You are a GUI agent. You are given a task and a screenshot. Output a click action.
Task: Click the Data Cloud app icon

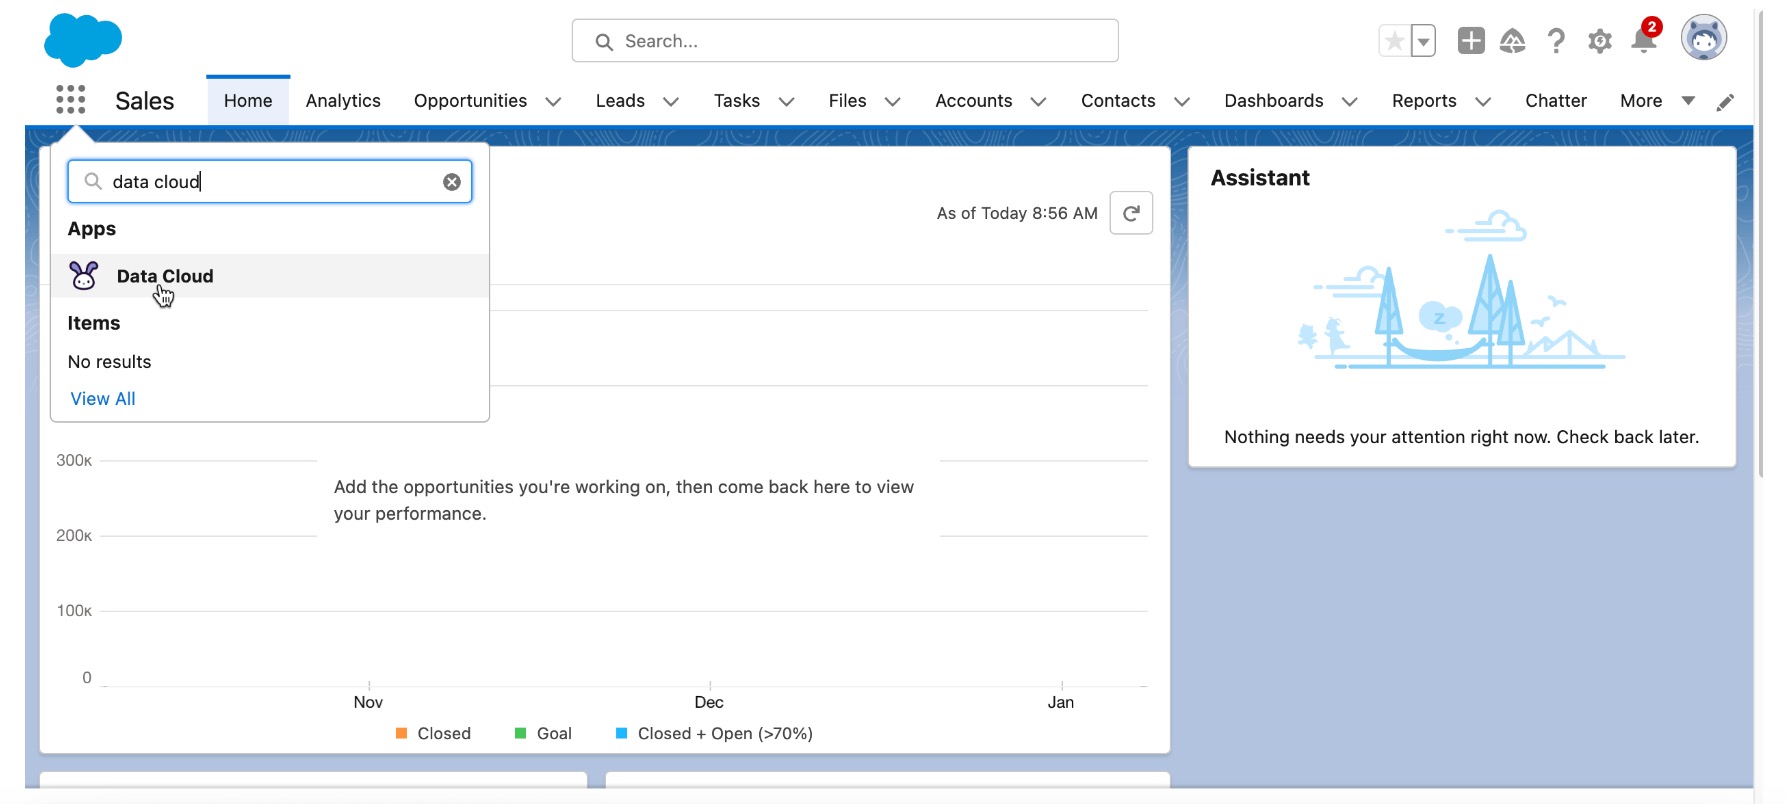click(84, 275)
